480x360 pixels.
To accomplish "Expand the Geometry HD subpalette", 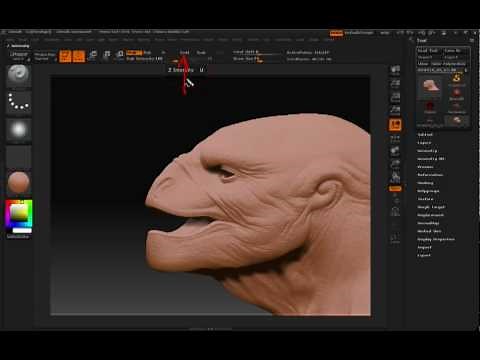I will coord(431,159).
